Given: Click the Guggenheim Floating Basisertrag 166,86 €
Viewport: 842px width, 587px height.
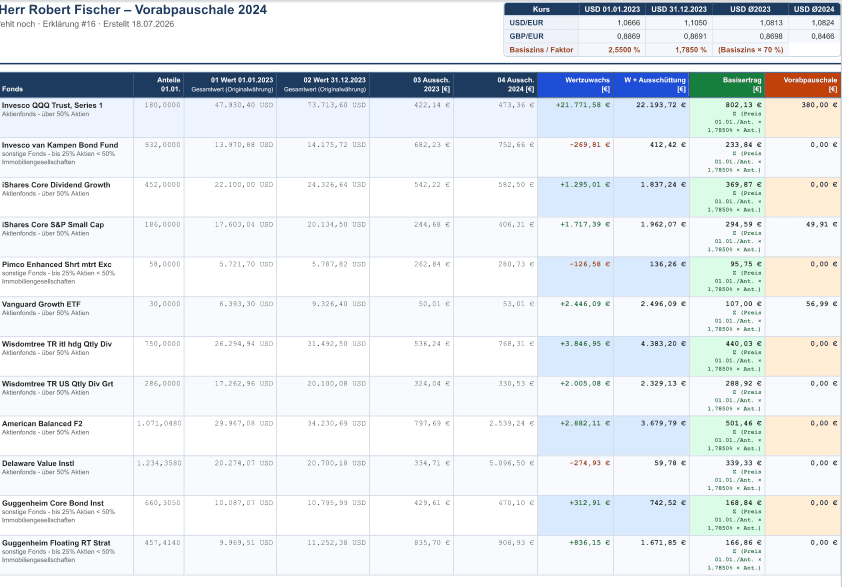Looking at the screenshot, I should point(743,543).
